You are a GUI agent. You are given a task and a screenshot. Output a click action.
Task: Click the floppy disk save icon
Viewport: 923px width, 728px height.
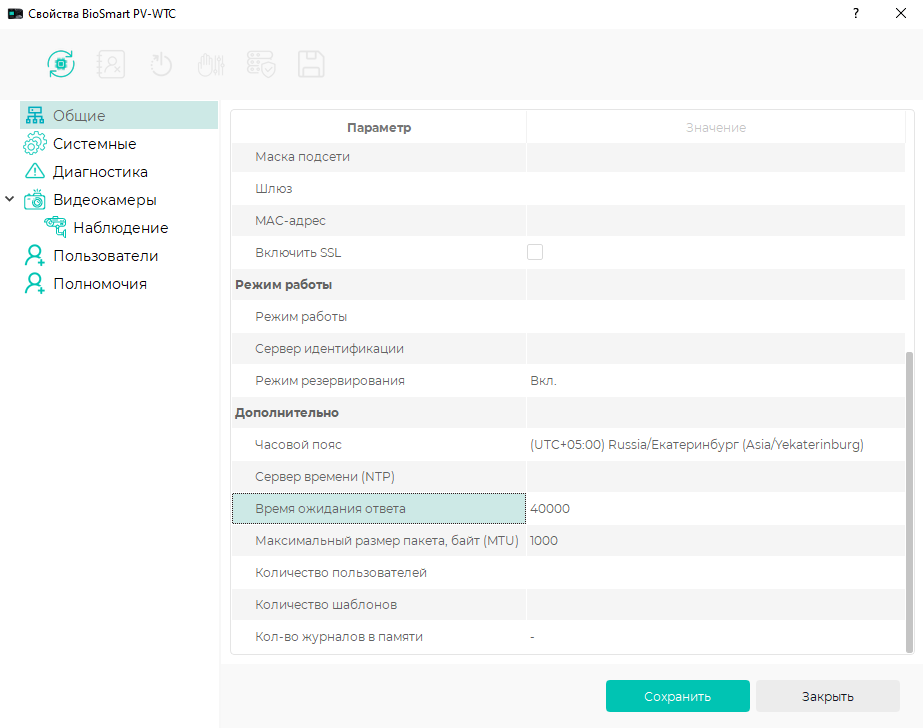[x=311, y=64]
